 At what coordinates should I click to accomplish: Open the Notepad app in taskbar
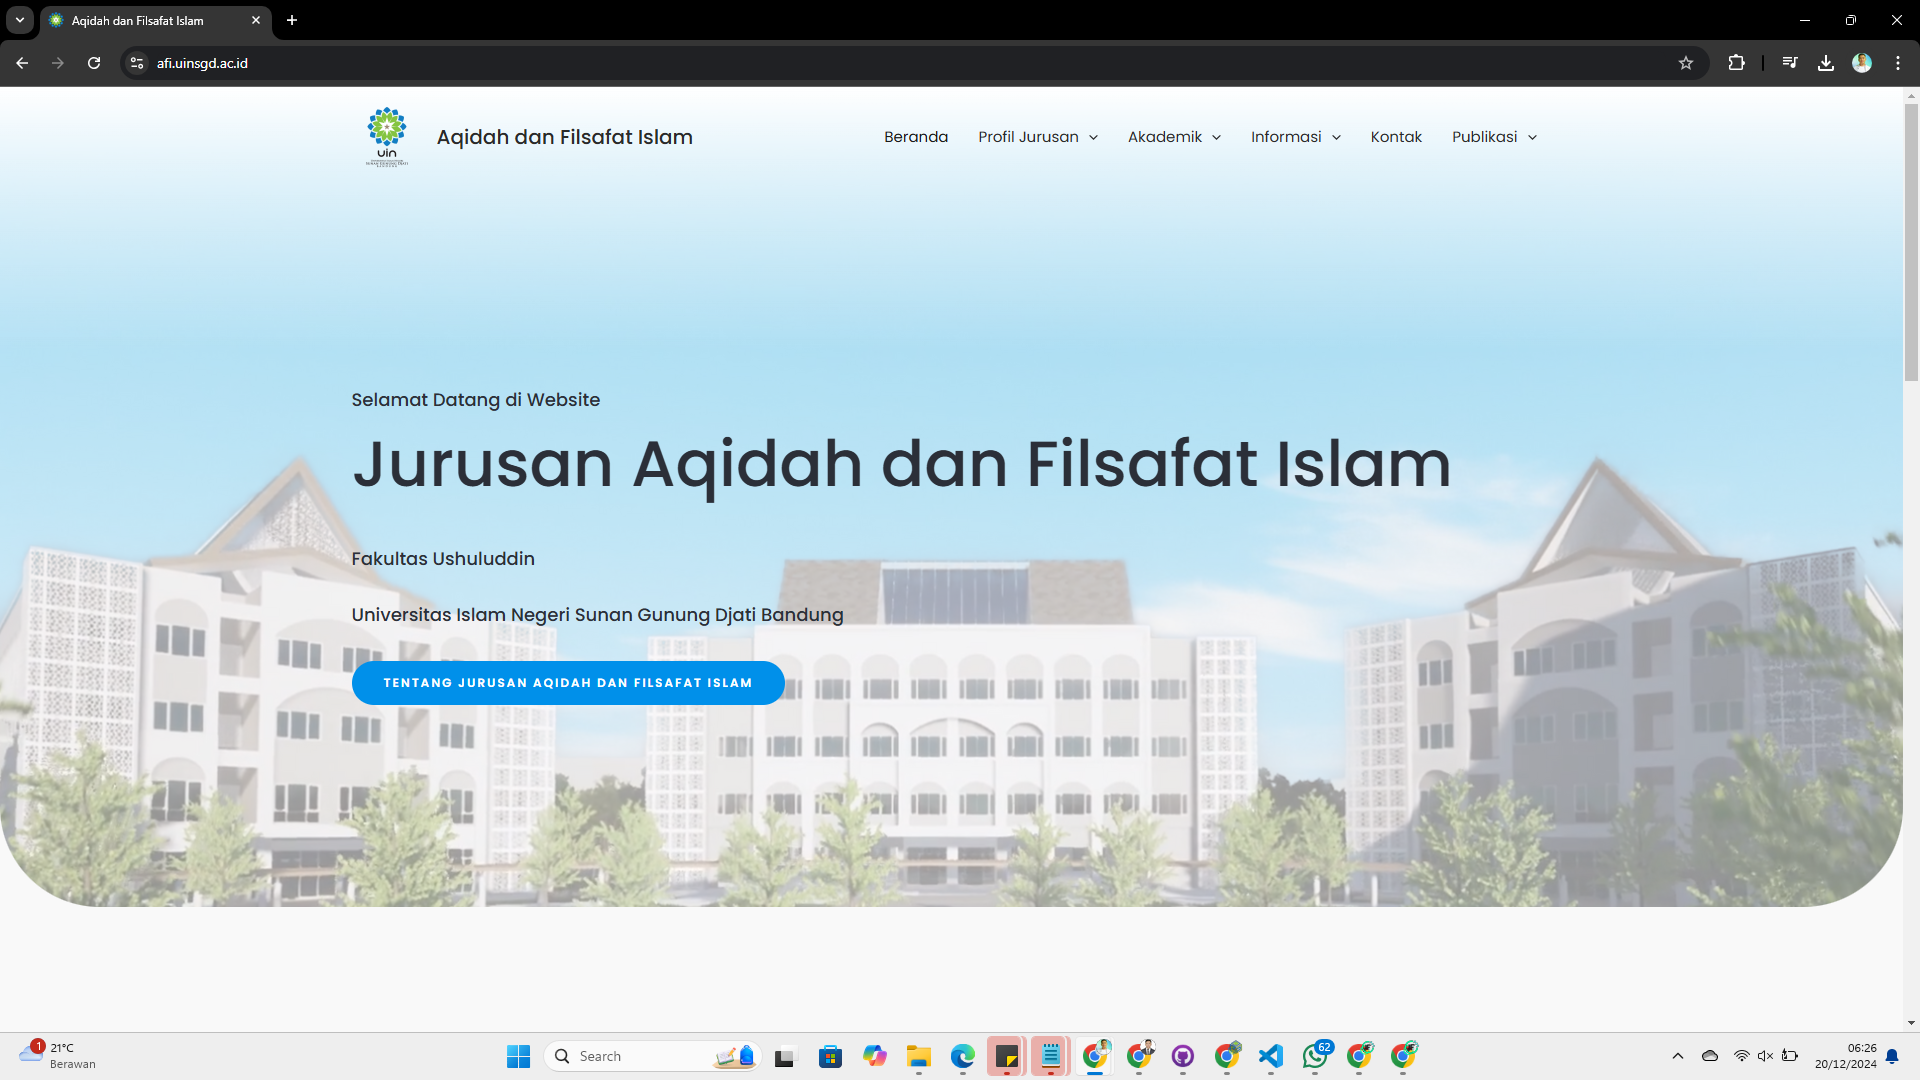click(1050, 1056)
